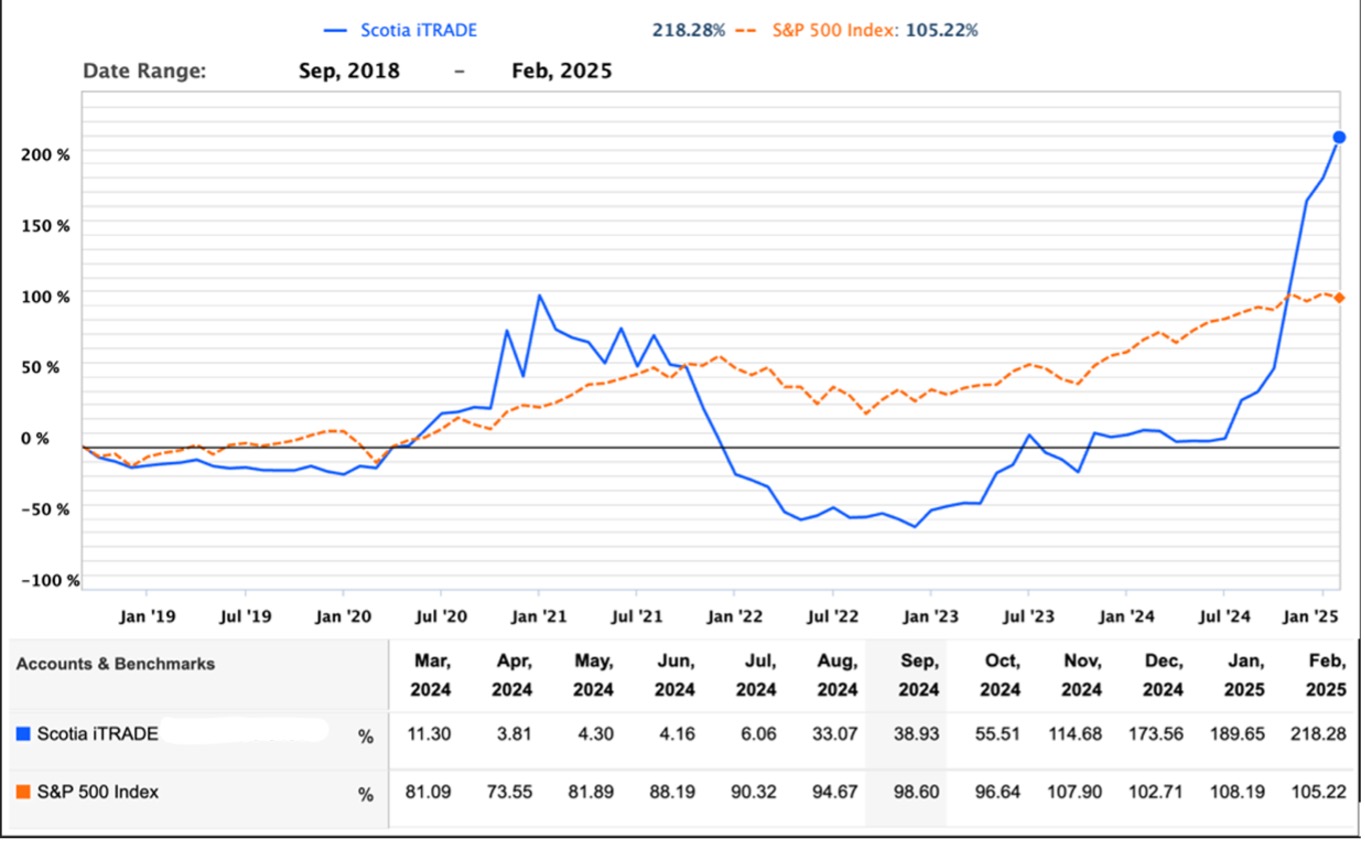The width and height of the screenshot is (1365, 843).
Task: Click the 55.51 cell for October
Action: point(1000,734)
